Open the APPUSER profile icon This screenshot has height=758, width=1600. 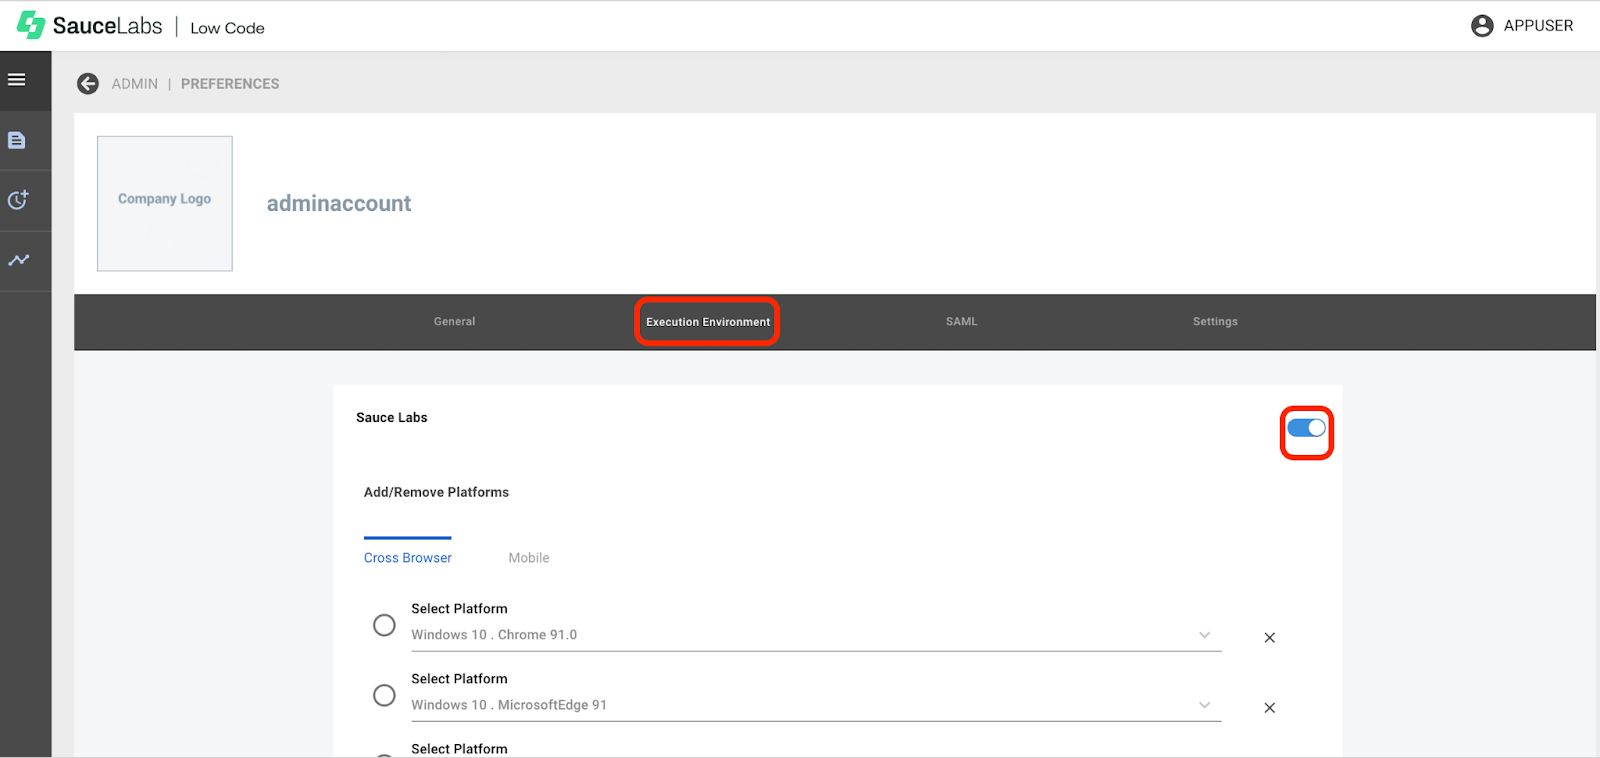coord(1482,26)
